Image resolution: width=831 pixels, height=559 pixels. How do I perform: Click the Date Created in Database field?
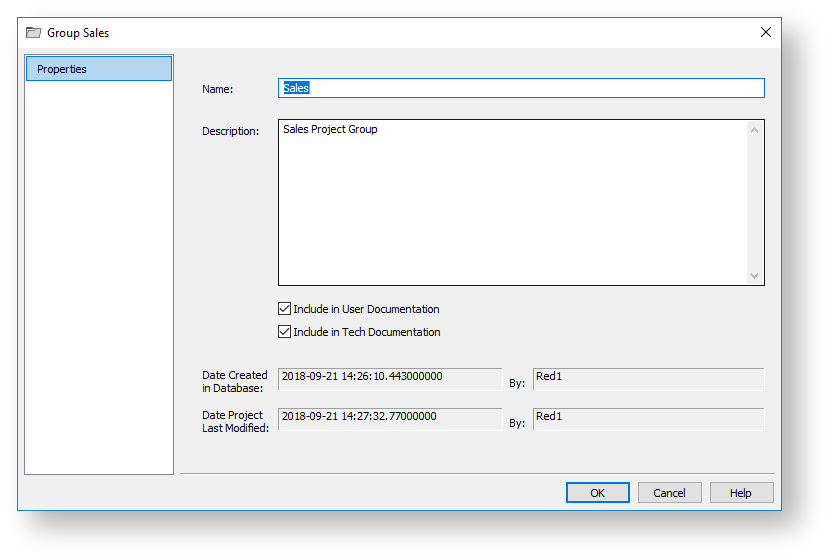389,378
